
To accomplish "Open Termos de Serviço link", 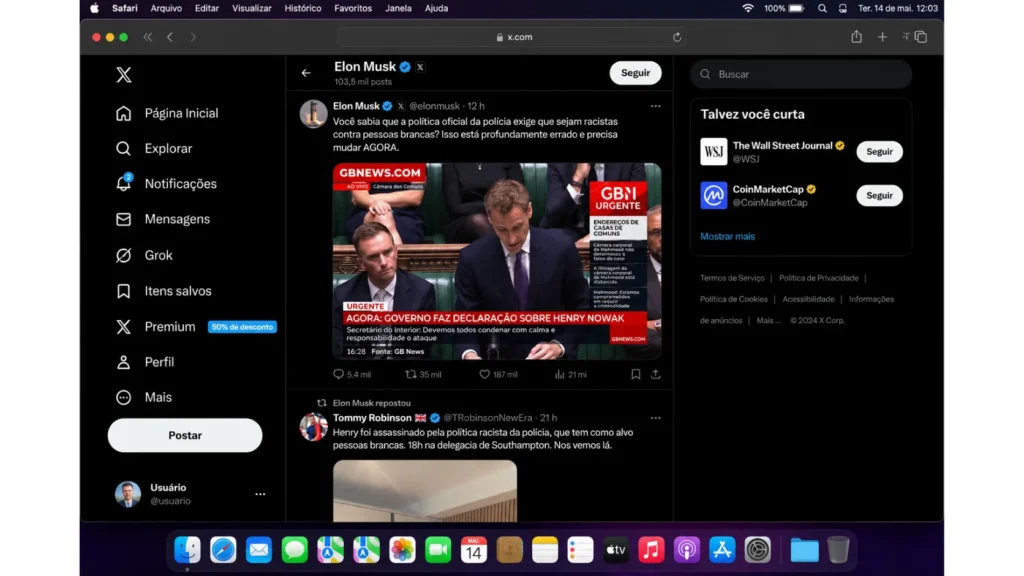I will pyautogui.click(x=732, y=278).
